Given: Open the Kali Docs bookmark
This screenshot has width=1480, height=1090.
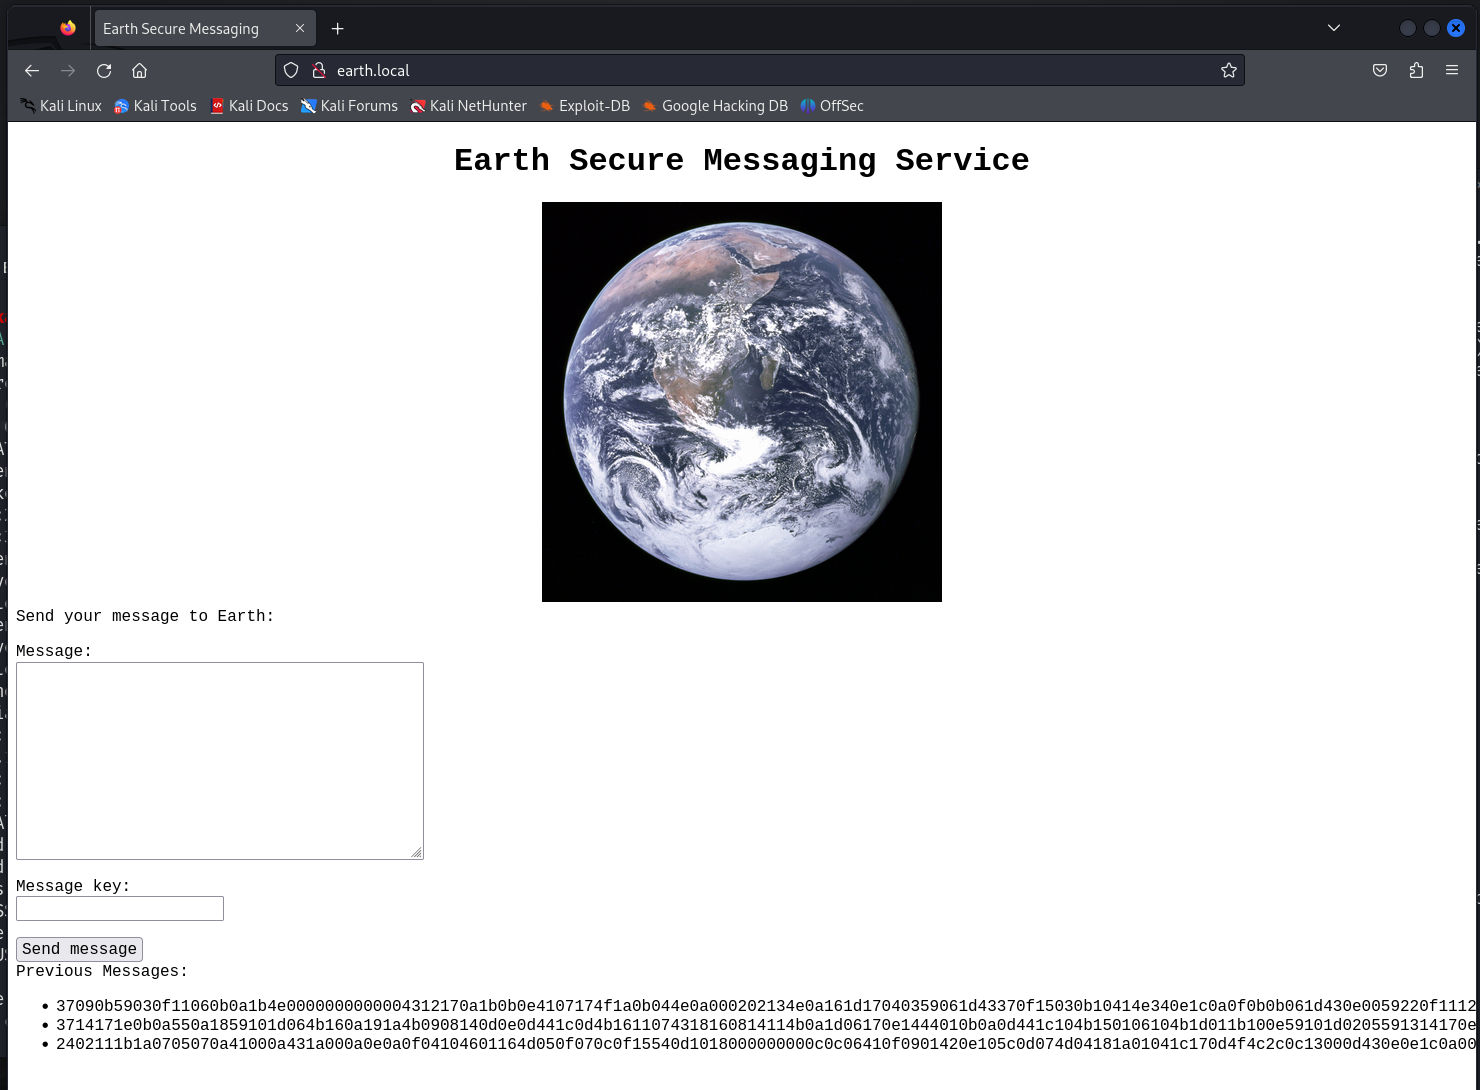Looking at the screenshot, I should click(x=249, y=106).
